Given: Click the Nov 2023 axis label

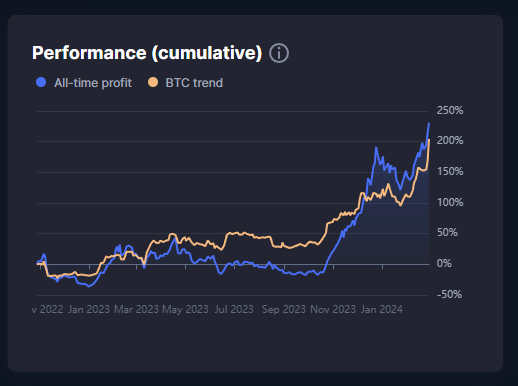Looking at the screenshot, I should point(333,310).
